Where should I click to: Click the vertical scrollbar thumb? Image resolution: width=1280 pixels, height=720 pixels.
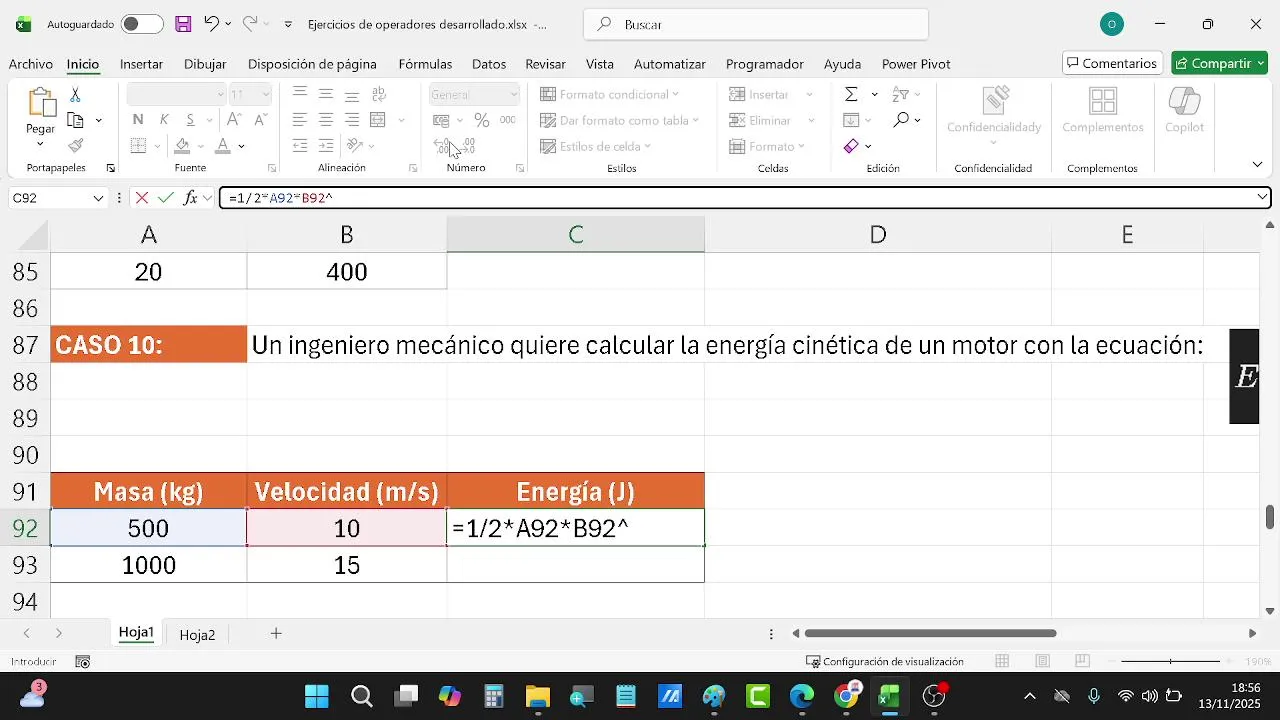click(x=1270, y=518)
